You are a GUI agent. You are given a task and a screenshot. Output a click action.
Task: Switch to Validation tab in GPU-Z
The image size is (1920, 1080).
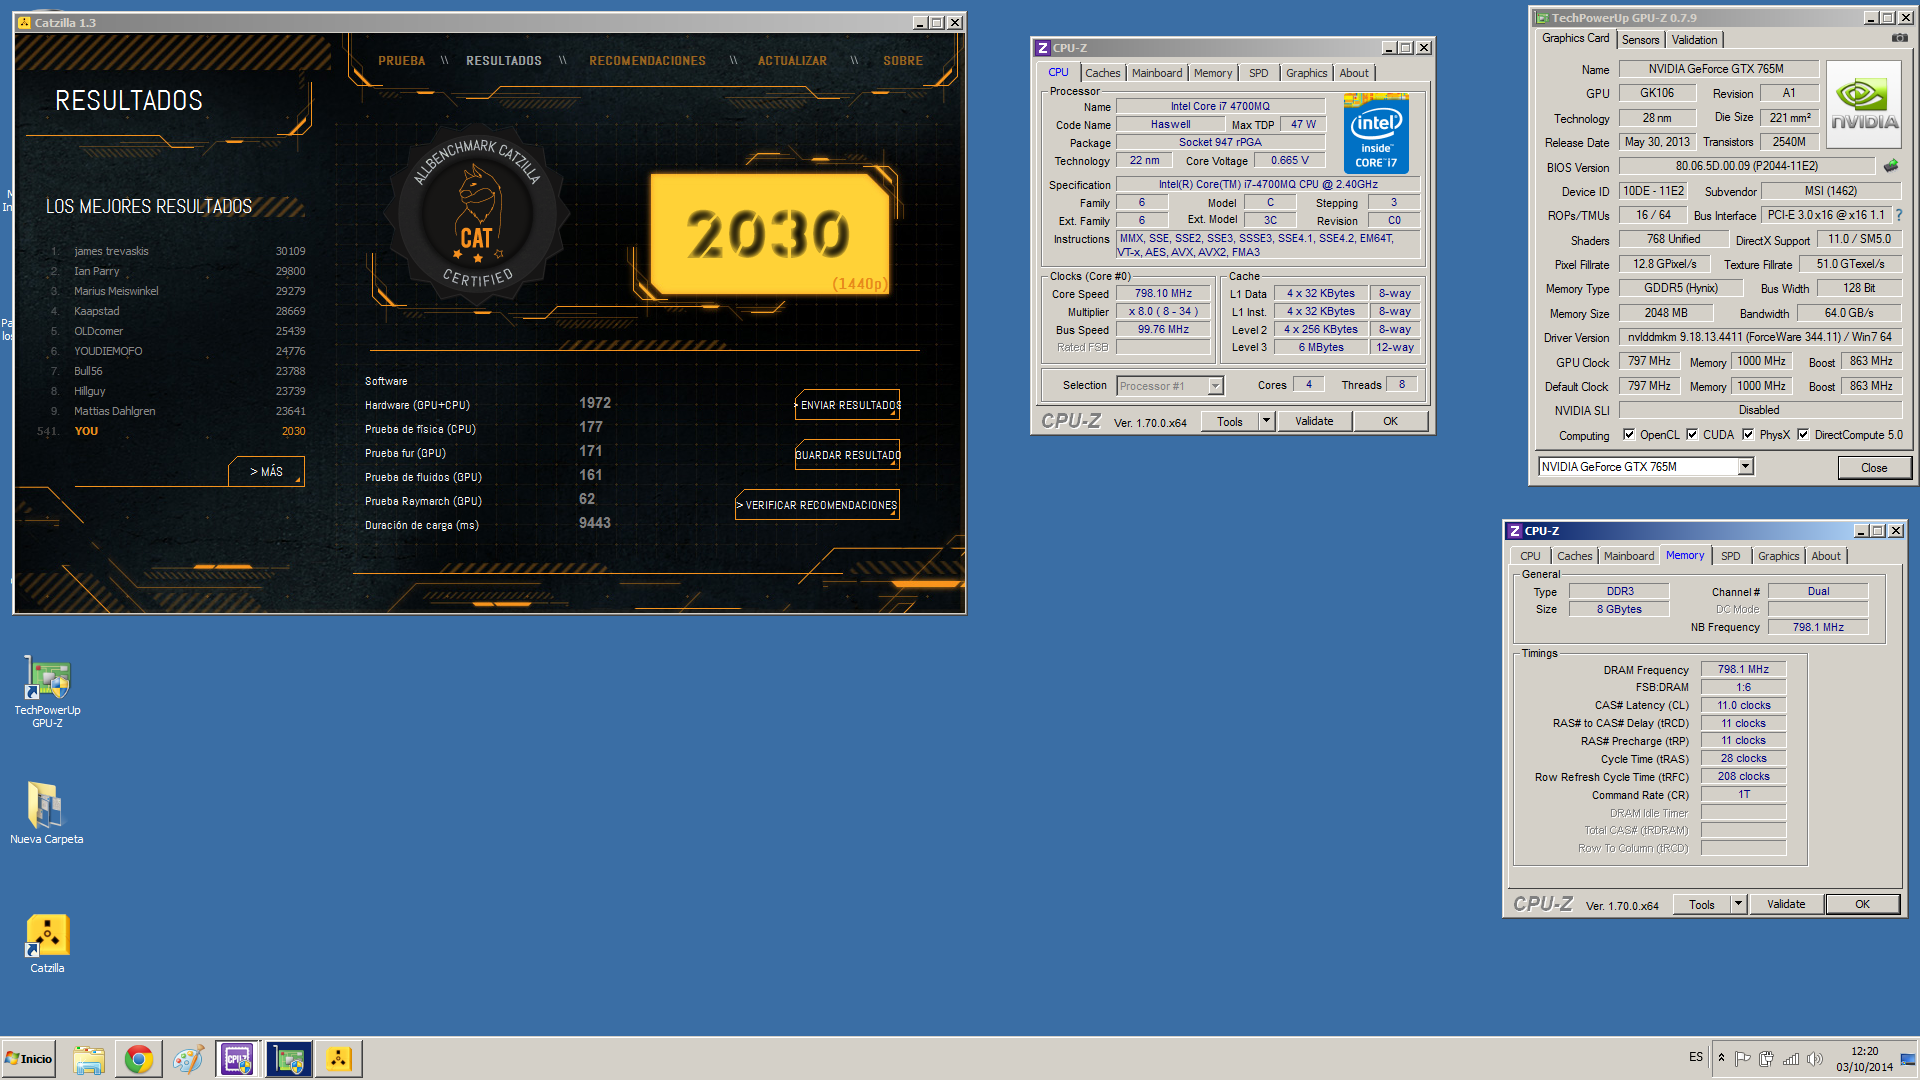tap(1694, 40)
